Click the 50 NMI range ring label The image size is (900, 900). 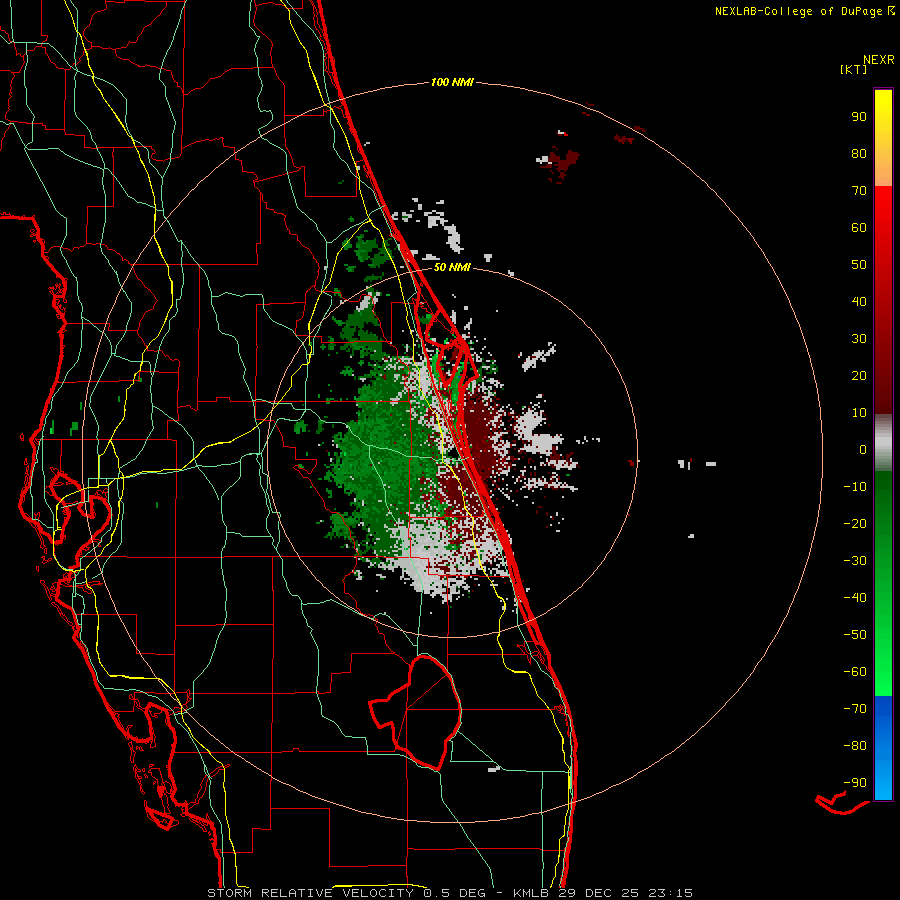(x=452, y=267)
